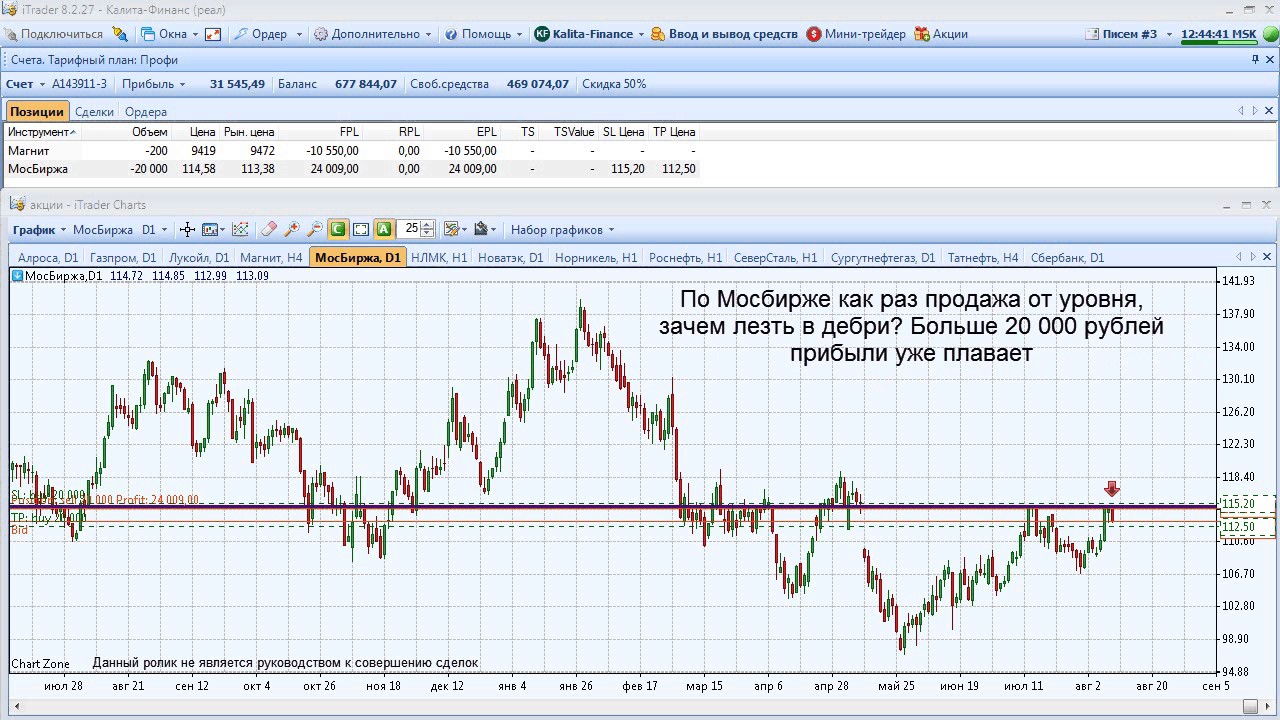Screen dimensions: 1280x720
Task: Click the fullscreen red arrows icon
Action: (213, 34)
